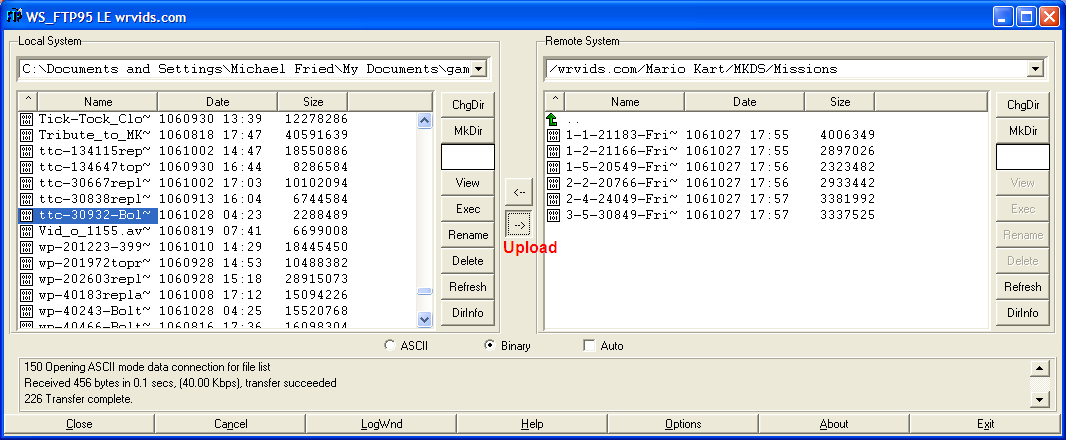Click file icon of ttc-30932-Bol~ in local list
1066x440 pixels.
click(x=27, y=215)
